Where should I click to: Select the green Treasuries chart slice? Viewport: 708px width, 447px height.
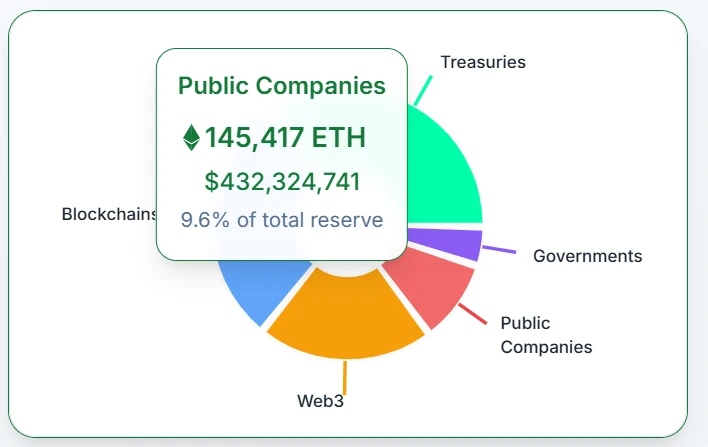[x=443, y=170]
